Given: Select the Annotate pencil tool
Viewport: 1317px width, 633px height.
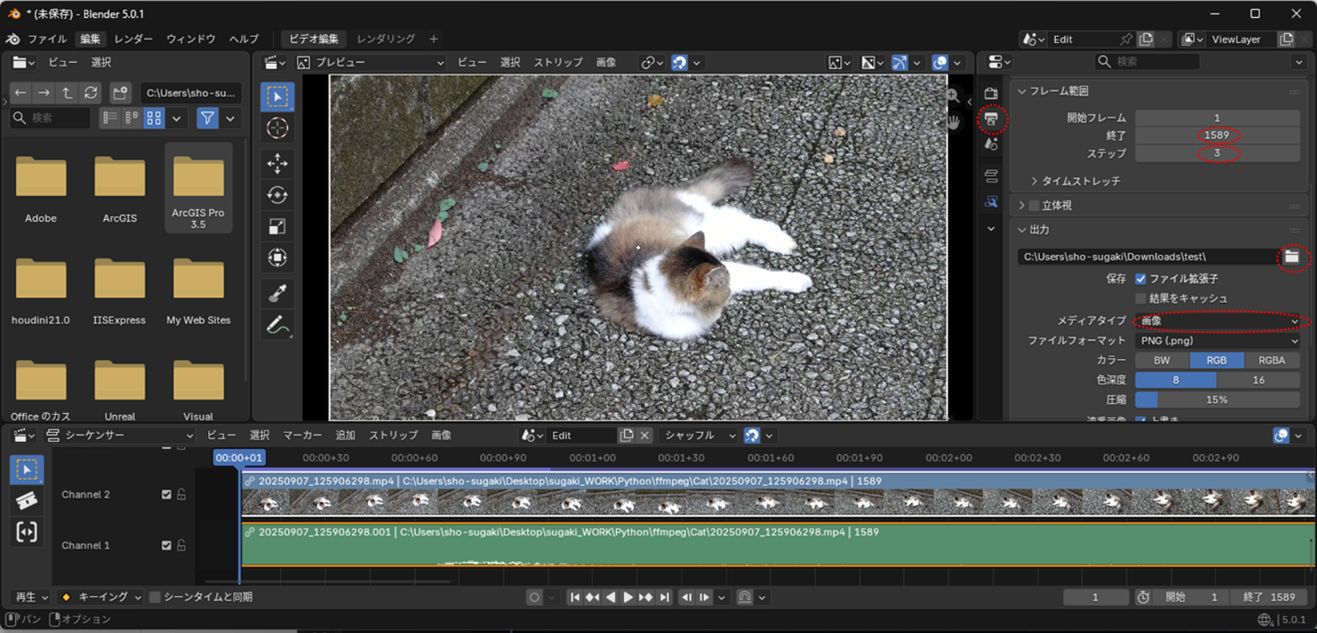Looking at the screenshot, I should pyautogui.click(x=277, y=324).
